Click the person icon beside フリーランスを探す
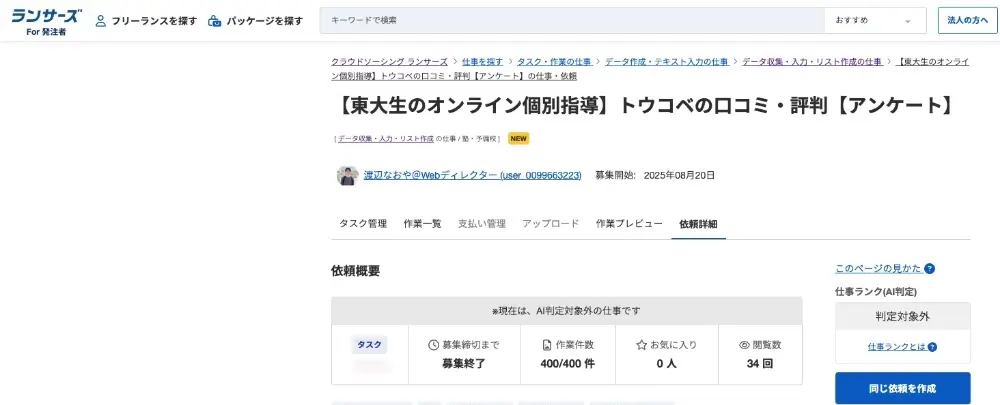1000x405 pixels. [100, 21]
